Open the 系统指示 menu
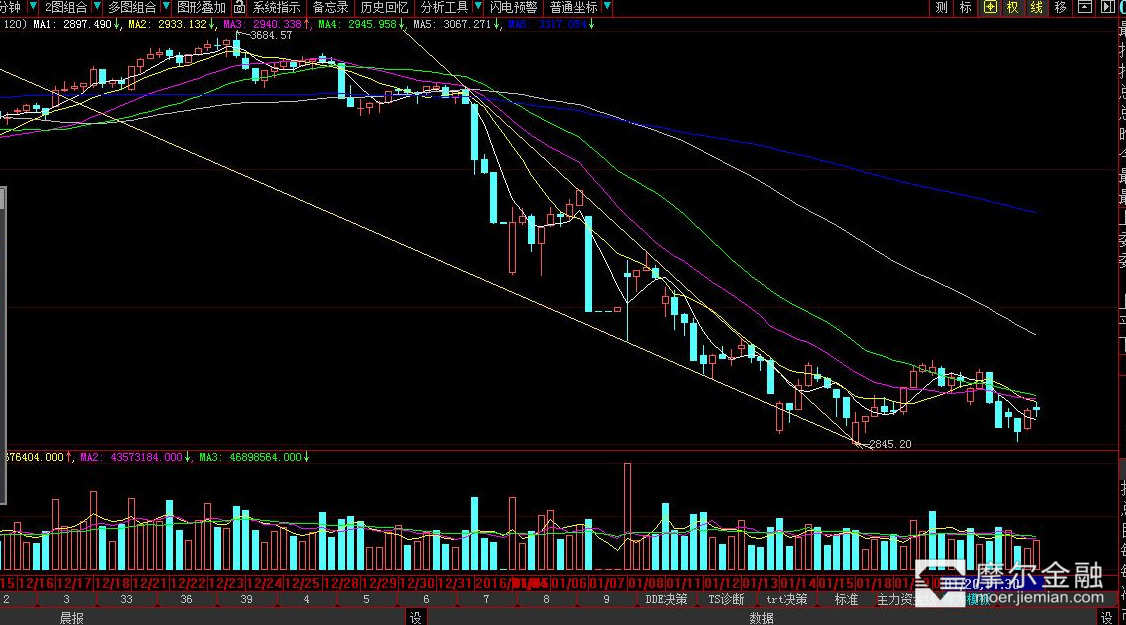This screenshot has width=1126, height=625. 276,8
